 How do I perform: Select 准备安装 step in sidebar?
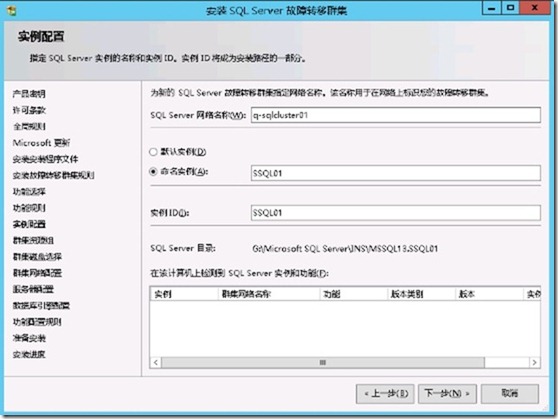(x=29, y=338)
